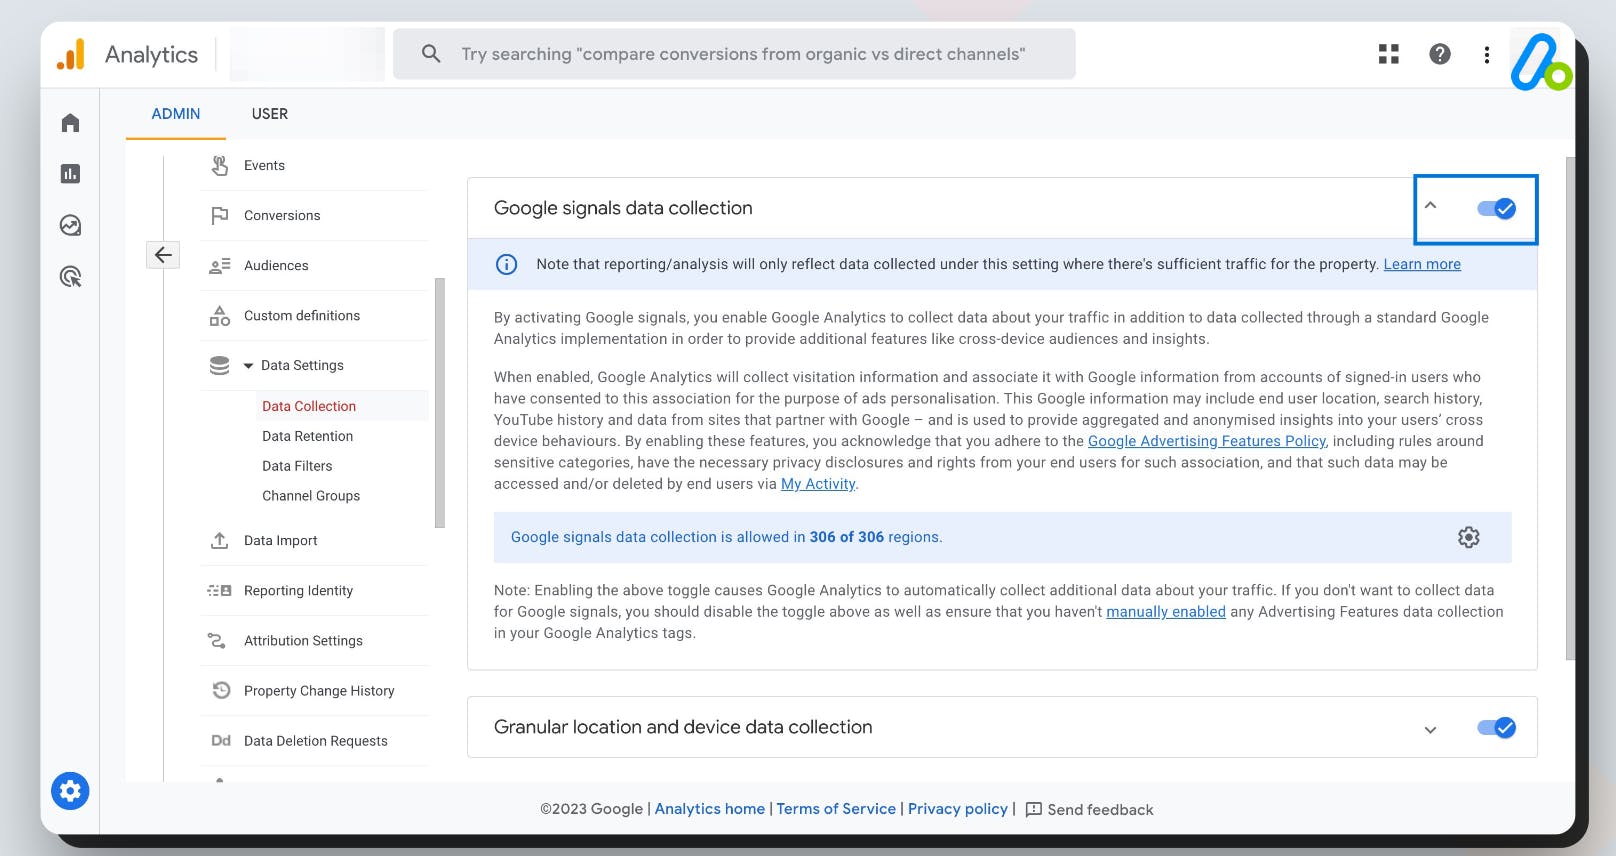Screen dimensions: 1616x856
Task: Collapse the Google signals section chevron
Action: pos(1430,206)
